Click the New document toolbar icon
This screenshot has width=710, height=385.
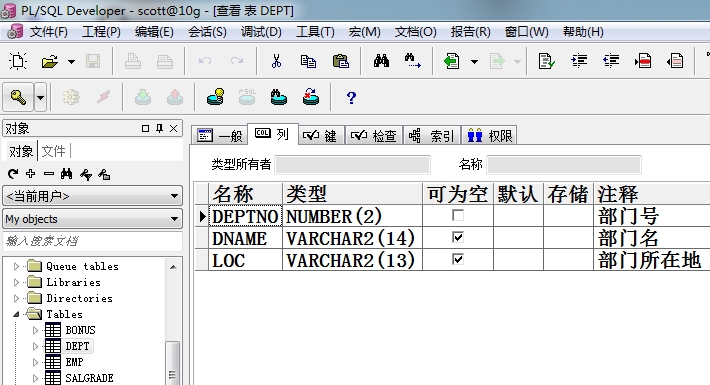[x=18, y=61]
